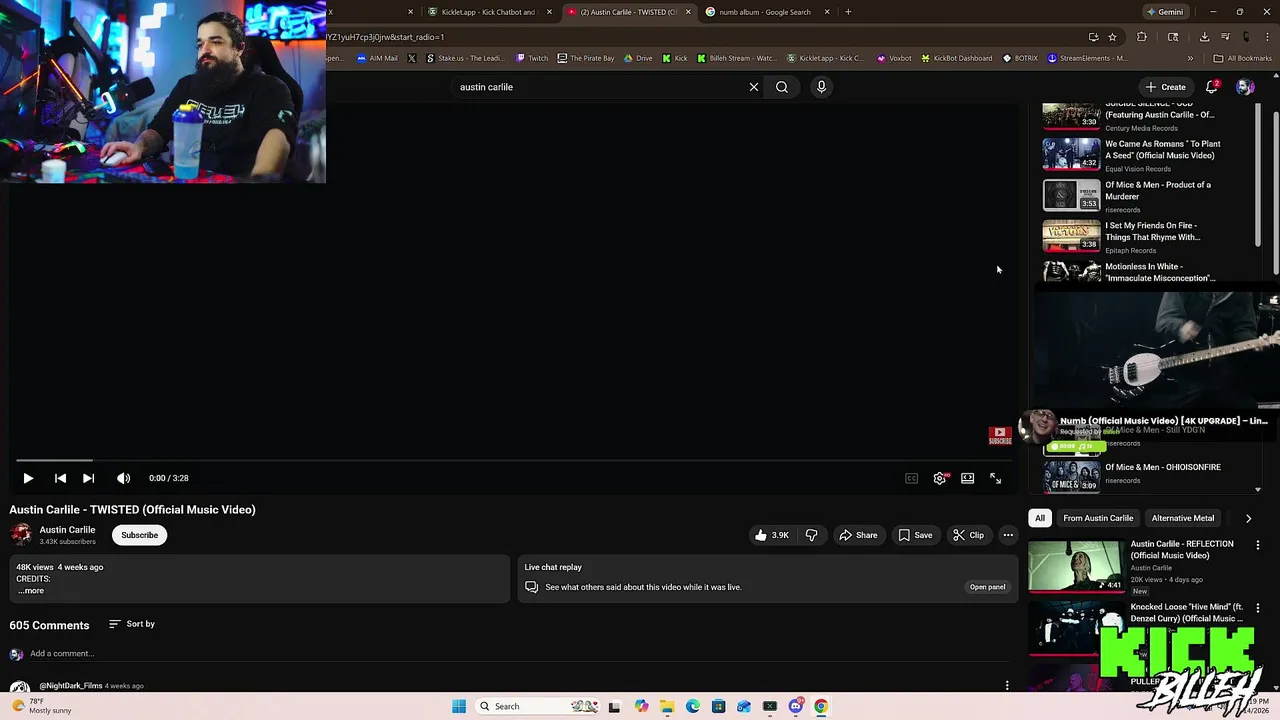1280x720 pixels.
Task: Open the YouTube account avatar menu
Action: tap(1245, 87)
